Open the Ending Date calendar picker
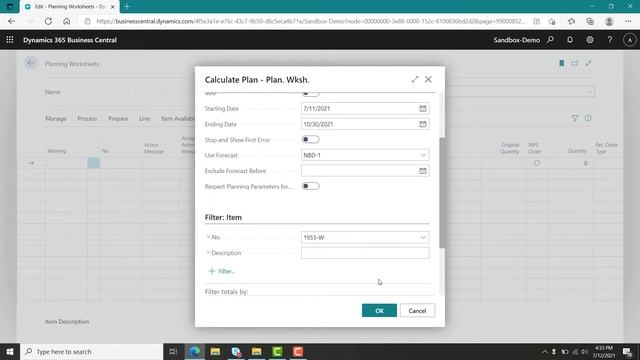This screenshot has width=640, height=360. 422,124
